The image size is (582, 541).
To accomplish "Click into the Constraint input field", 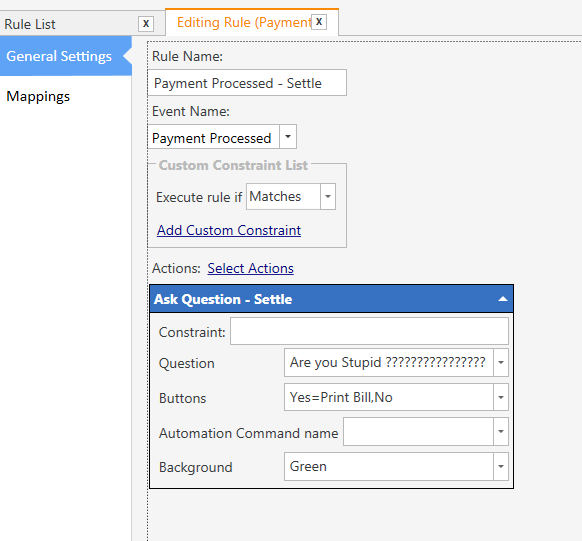I will point(369,331).
